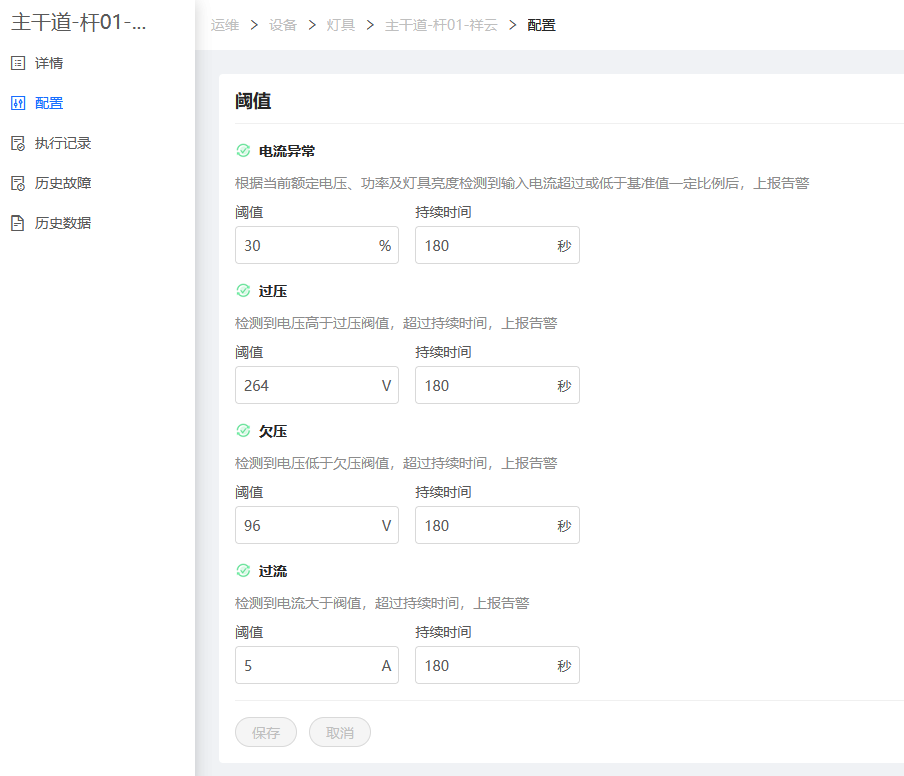Toggle the green check for 过压
This screenshot has width=904, height=776.
[x=243, y=291]
